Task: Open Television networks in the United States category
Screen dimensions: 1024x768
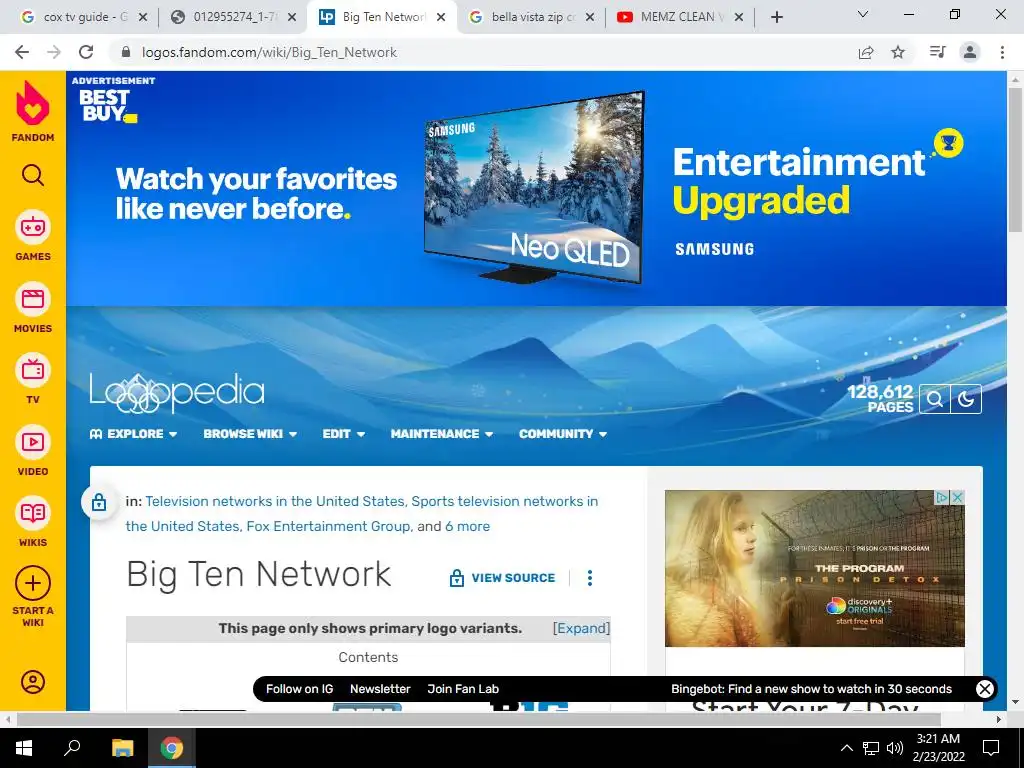Action: click(275, 502)
